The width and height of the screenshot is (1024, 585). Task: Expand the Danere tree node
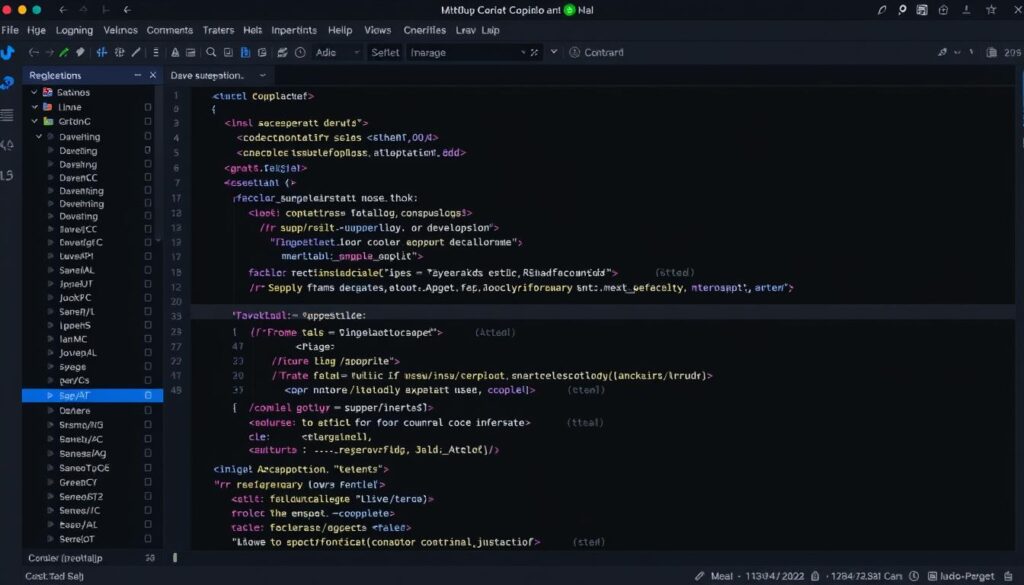50,410
